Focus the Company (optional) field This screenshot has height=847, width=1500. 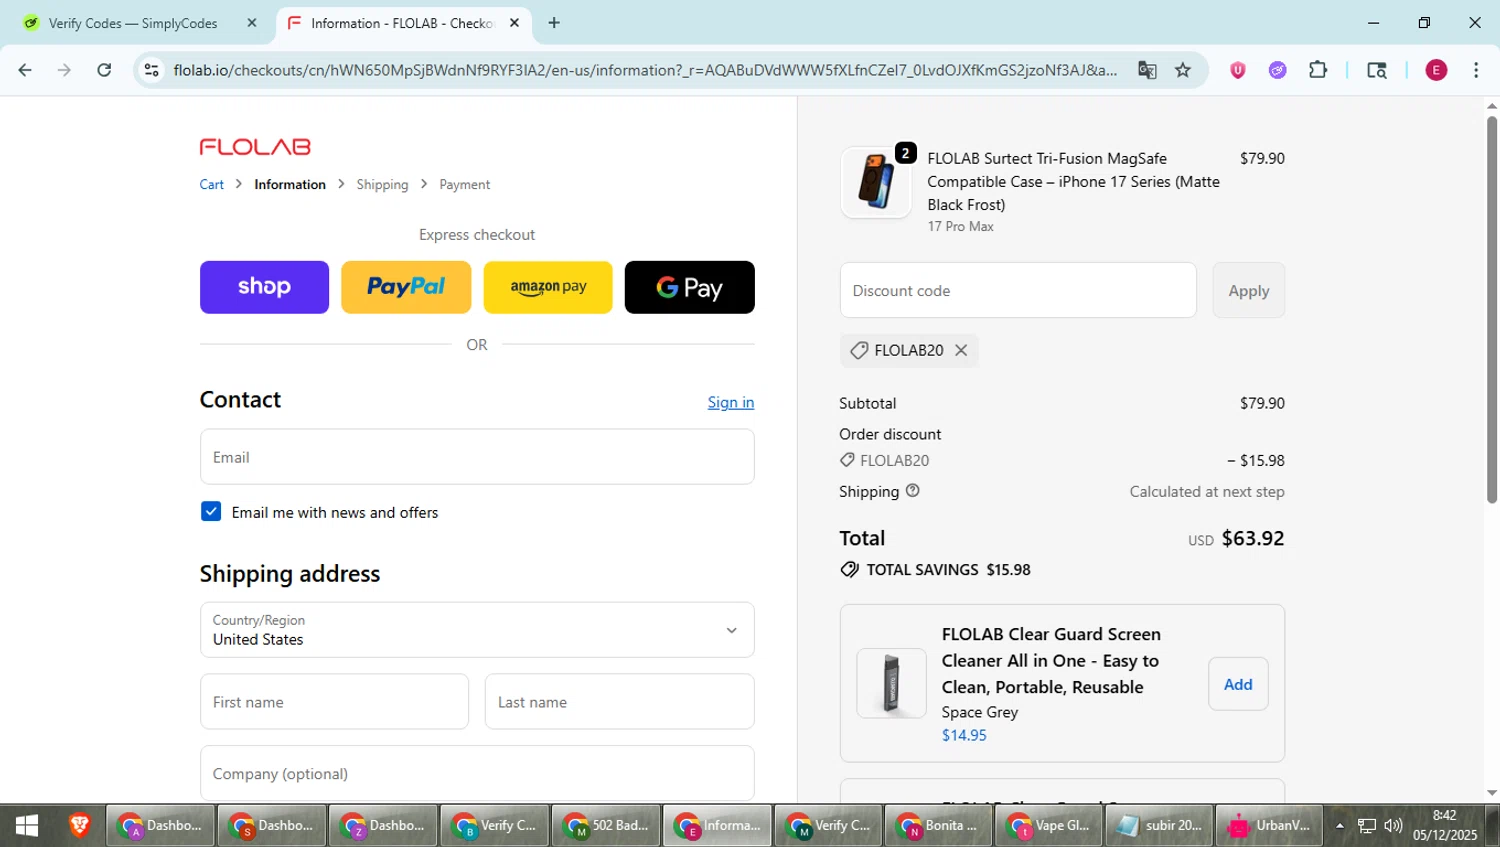point(477,774)
